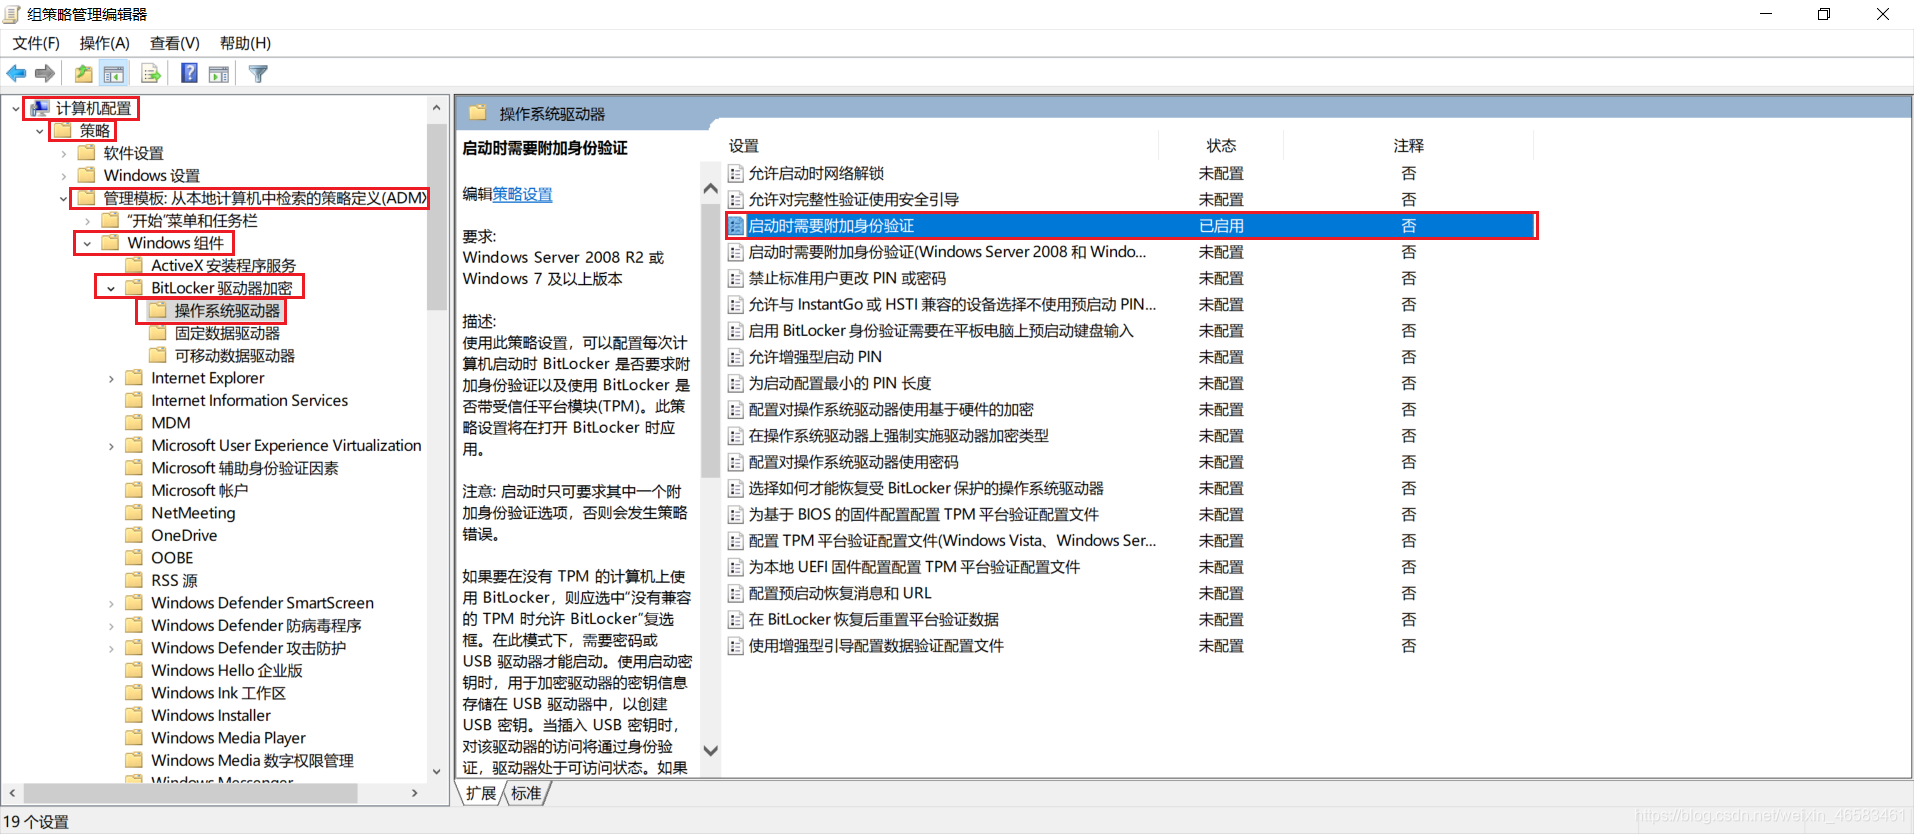Viewport: 1914px width, 834px height.
Task: Click the folder icon beside 软件设置
Action: point(87,153)
